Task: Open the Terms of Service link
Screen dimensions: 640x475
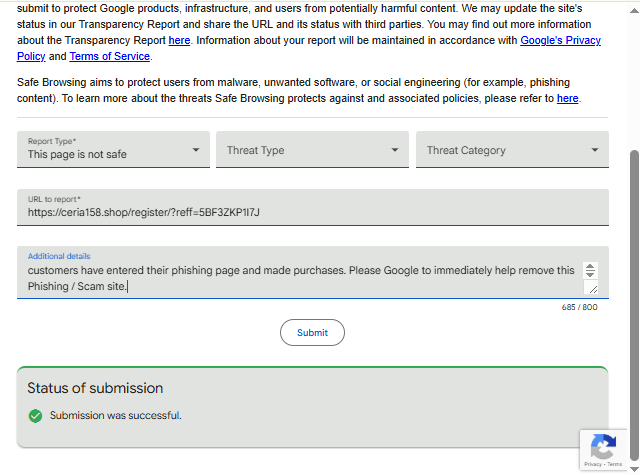Action: (110, 57)
